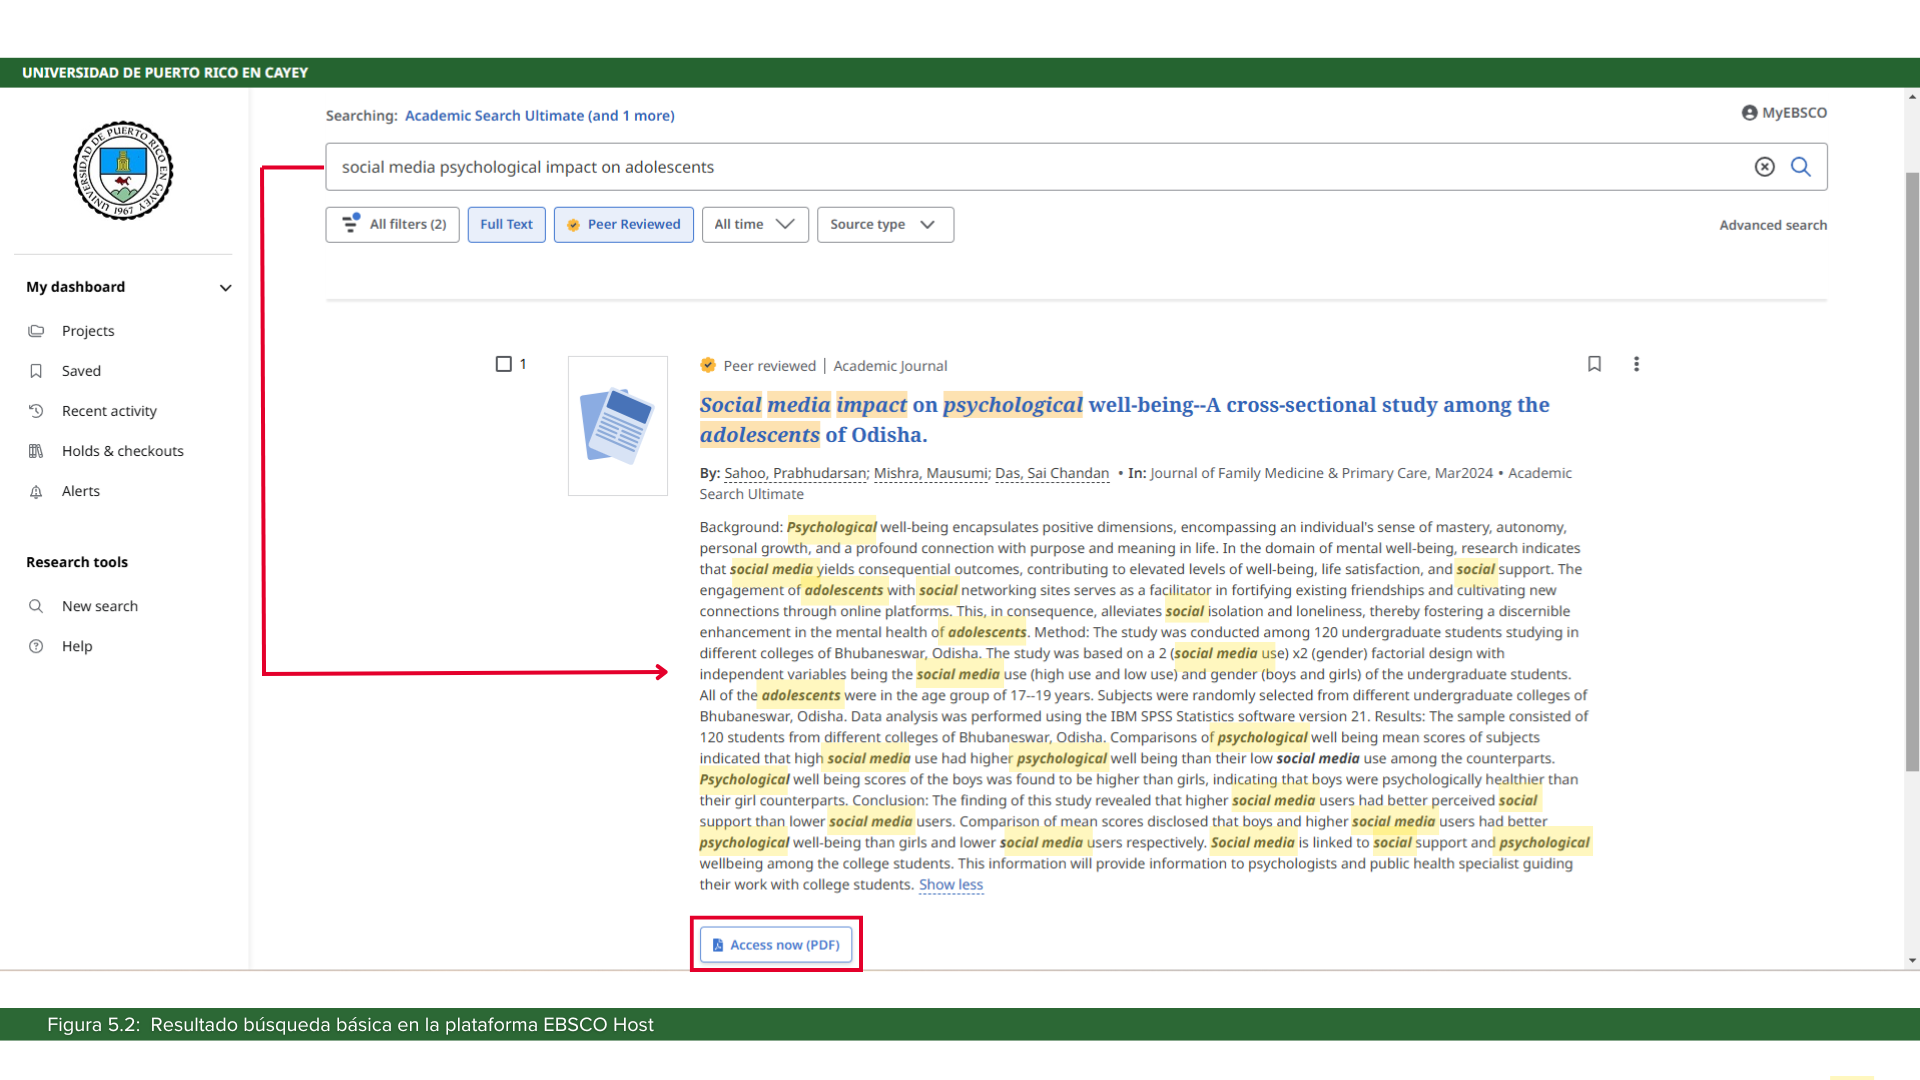Screen dimensions: 1920x1080
Task: Toggle the Full Text filter
Action: click(506, 225)
